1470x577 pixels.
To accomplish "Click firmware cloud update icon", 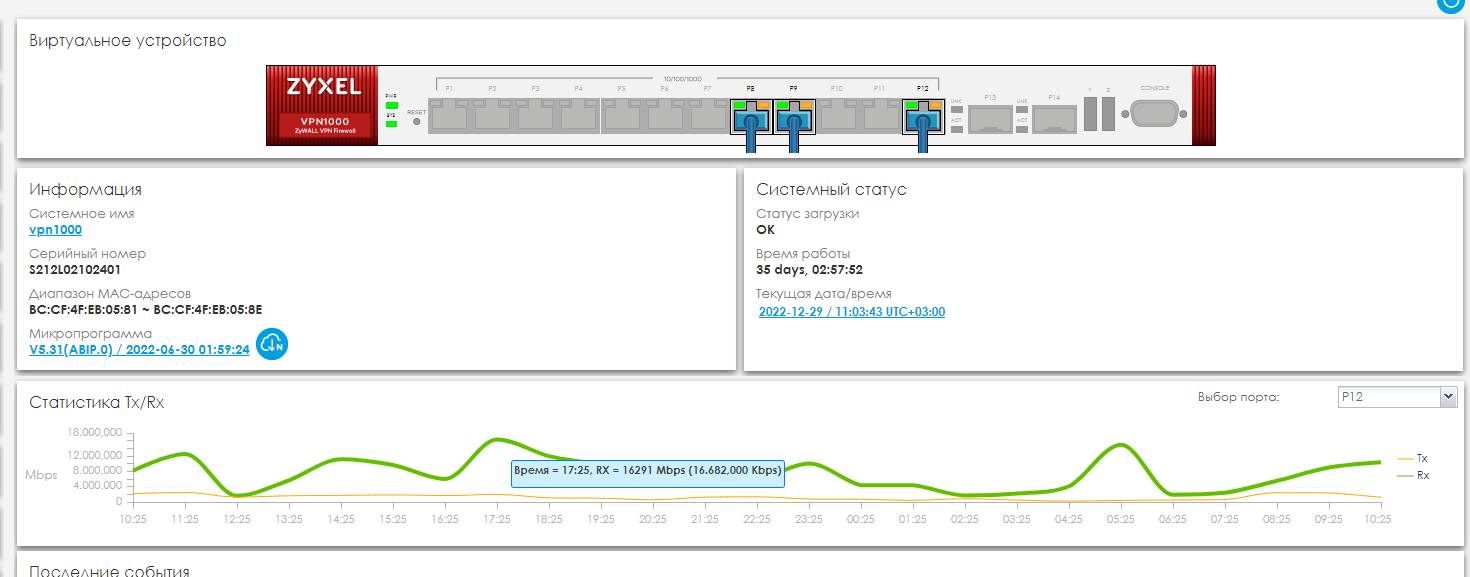I will click(x=272, y=344).
